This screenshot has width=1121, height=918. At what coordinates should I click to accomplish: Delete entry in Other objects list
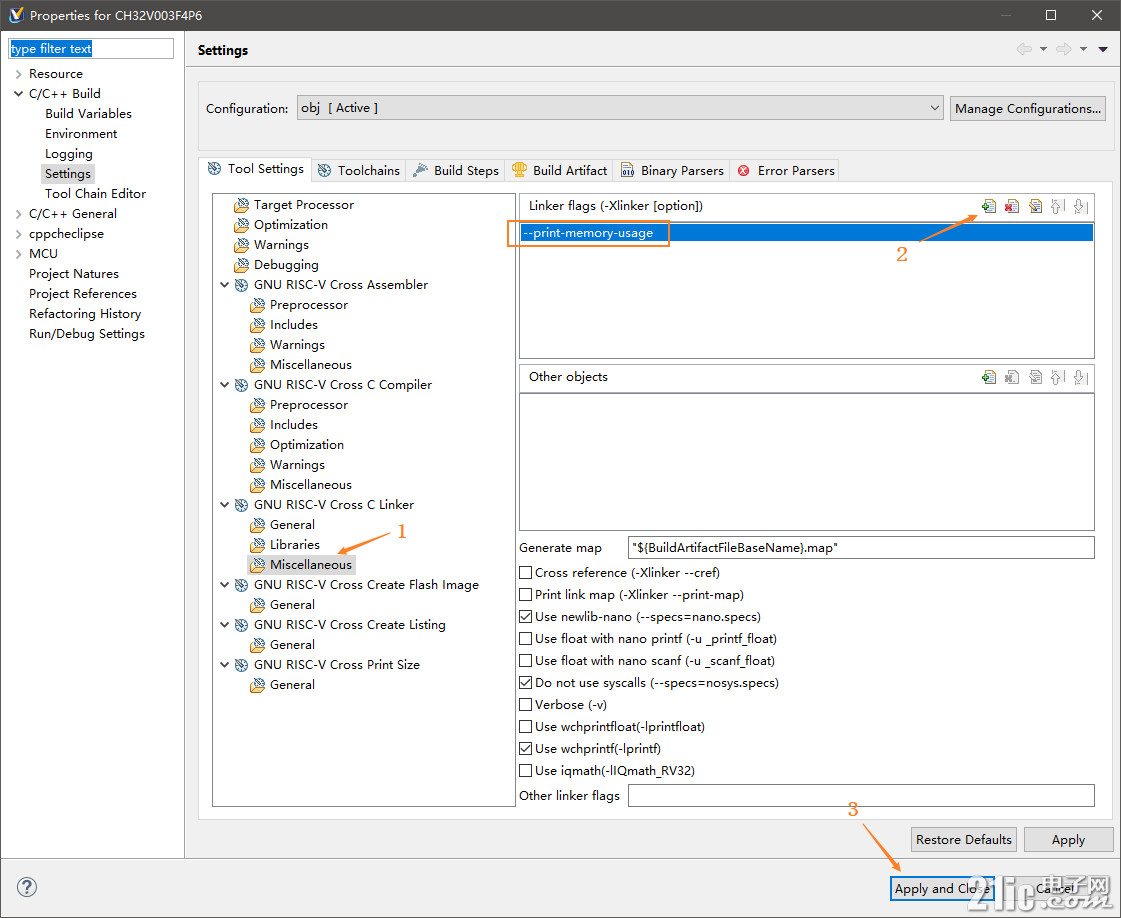click(1012, 377)
